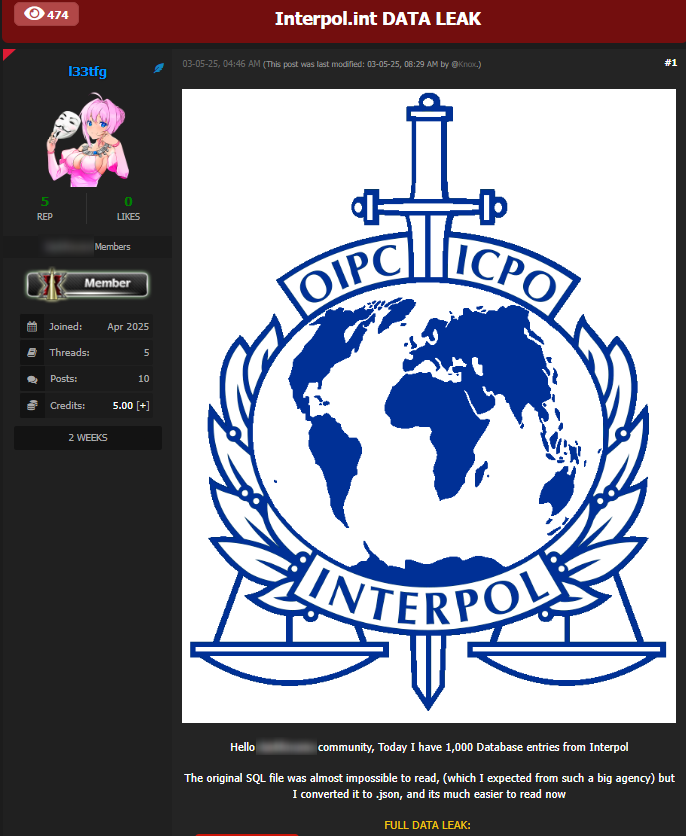Click the 2 WEEKS badge
Image resolution: width=686 pixels, height=836 pixels.
[88, 438]
